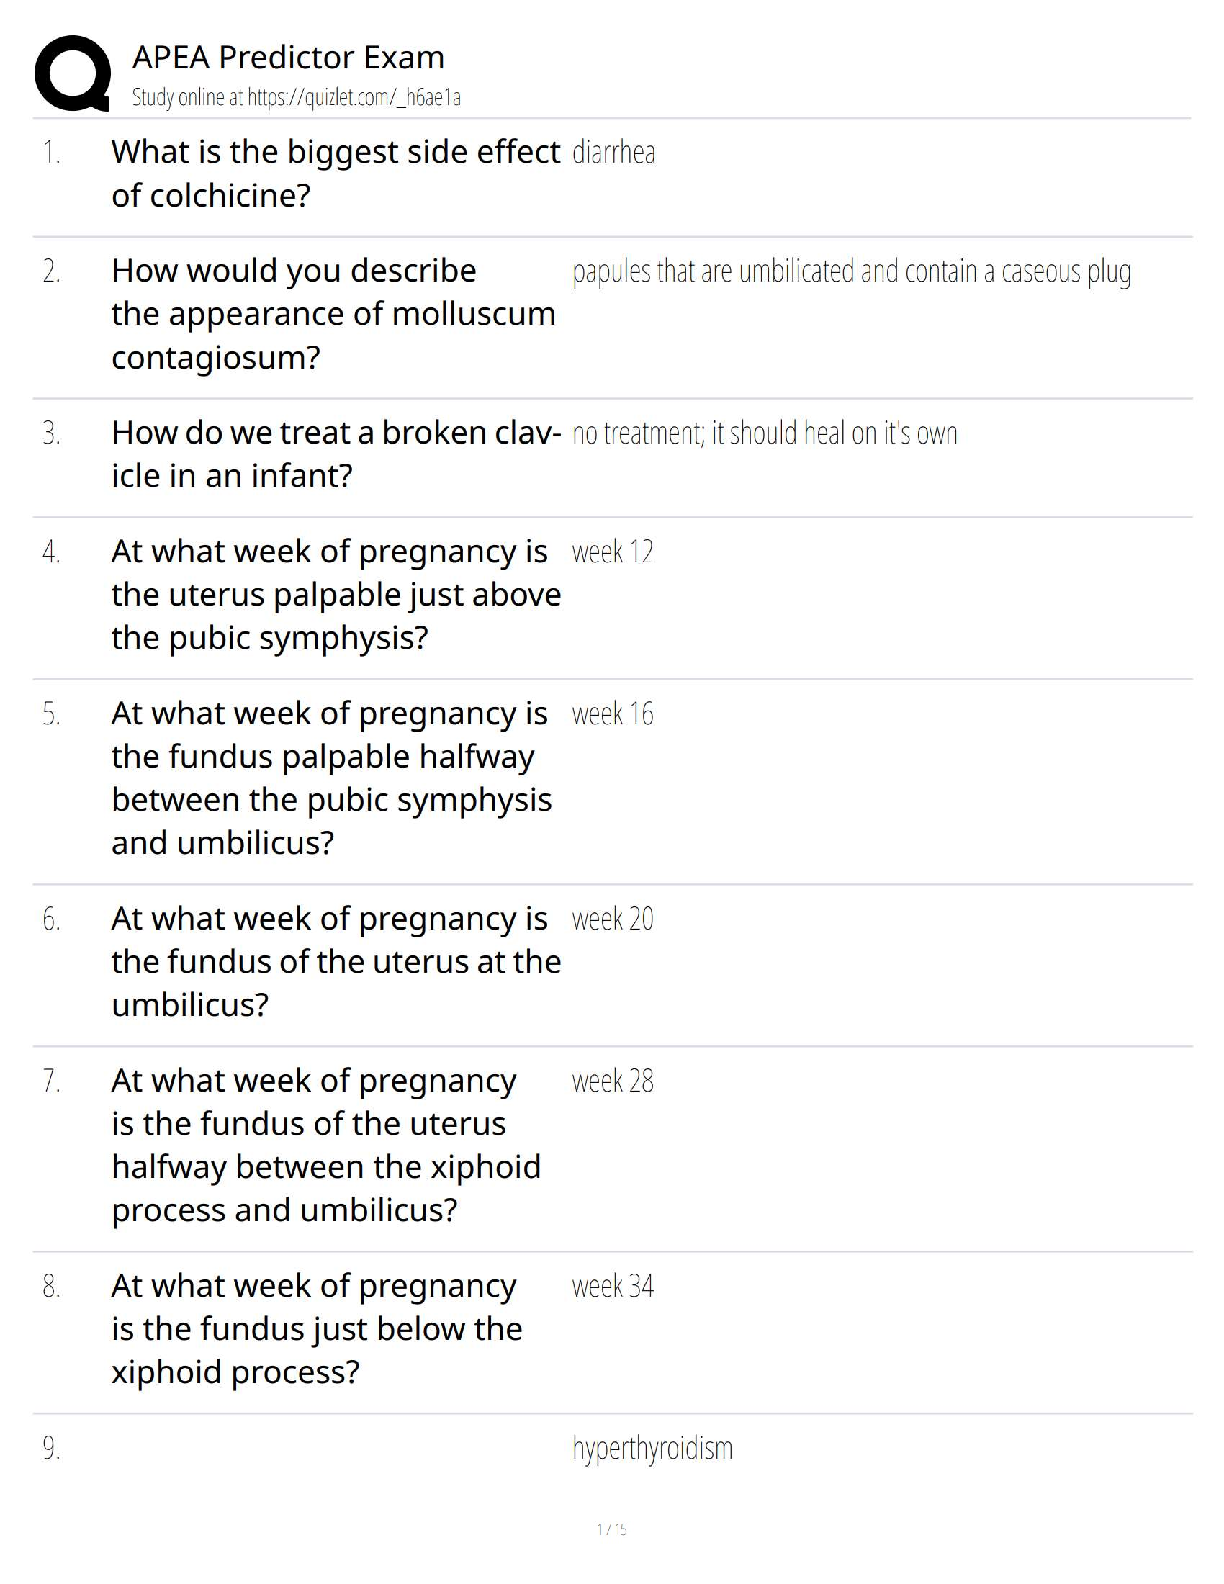Viewport: 1224px width, 1584px height.
Task: Select the uterus above pubic symphysis question
Action: pyautogui.click(x=335, y=595)
